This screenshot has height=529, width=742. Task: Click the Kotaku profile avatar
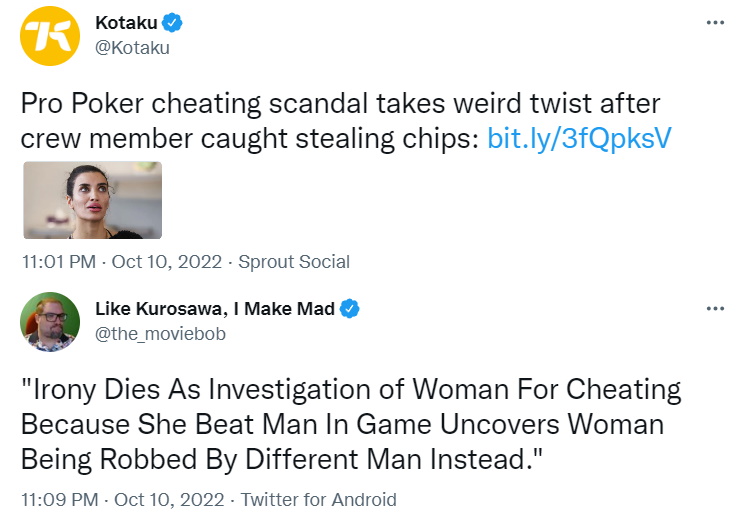[50, 37]
